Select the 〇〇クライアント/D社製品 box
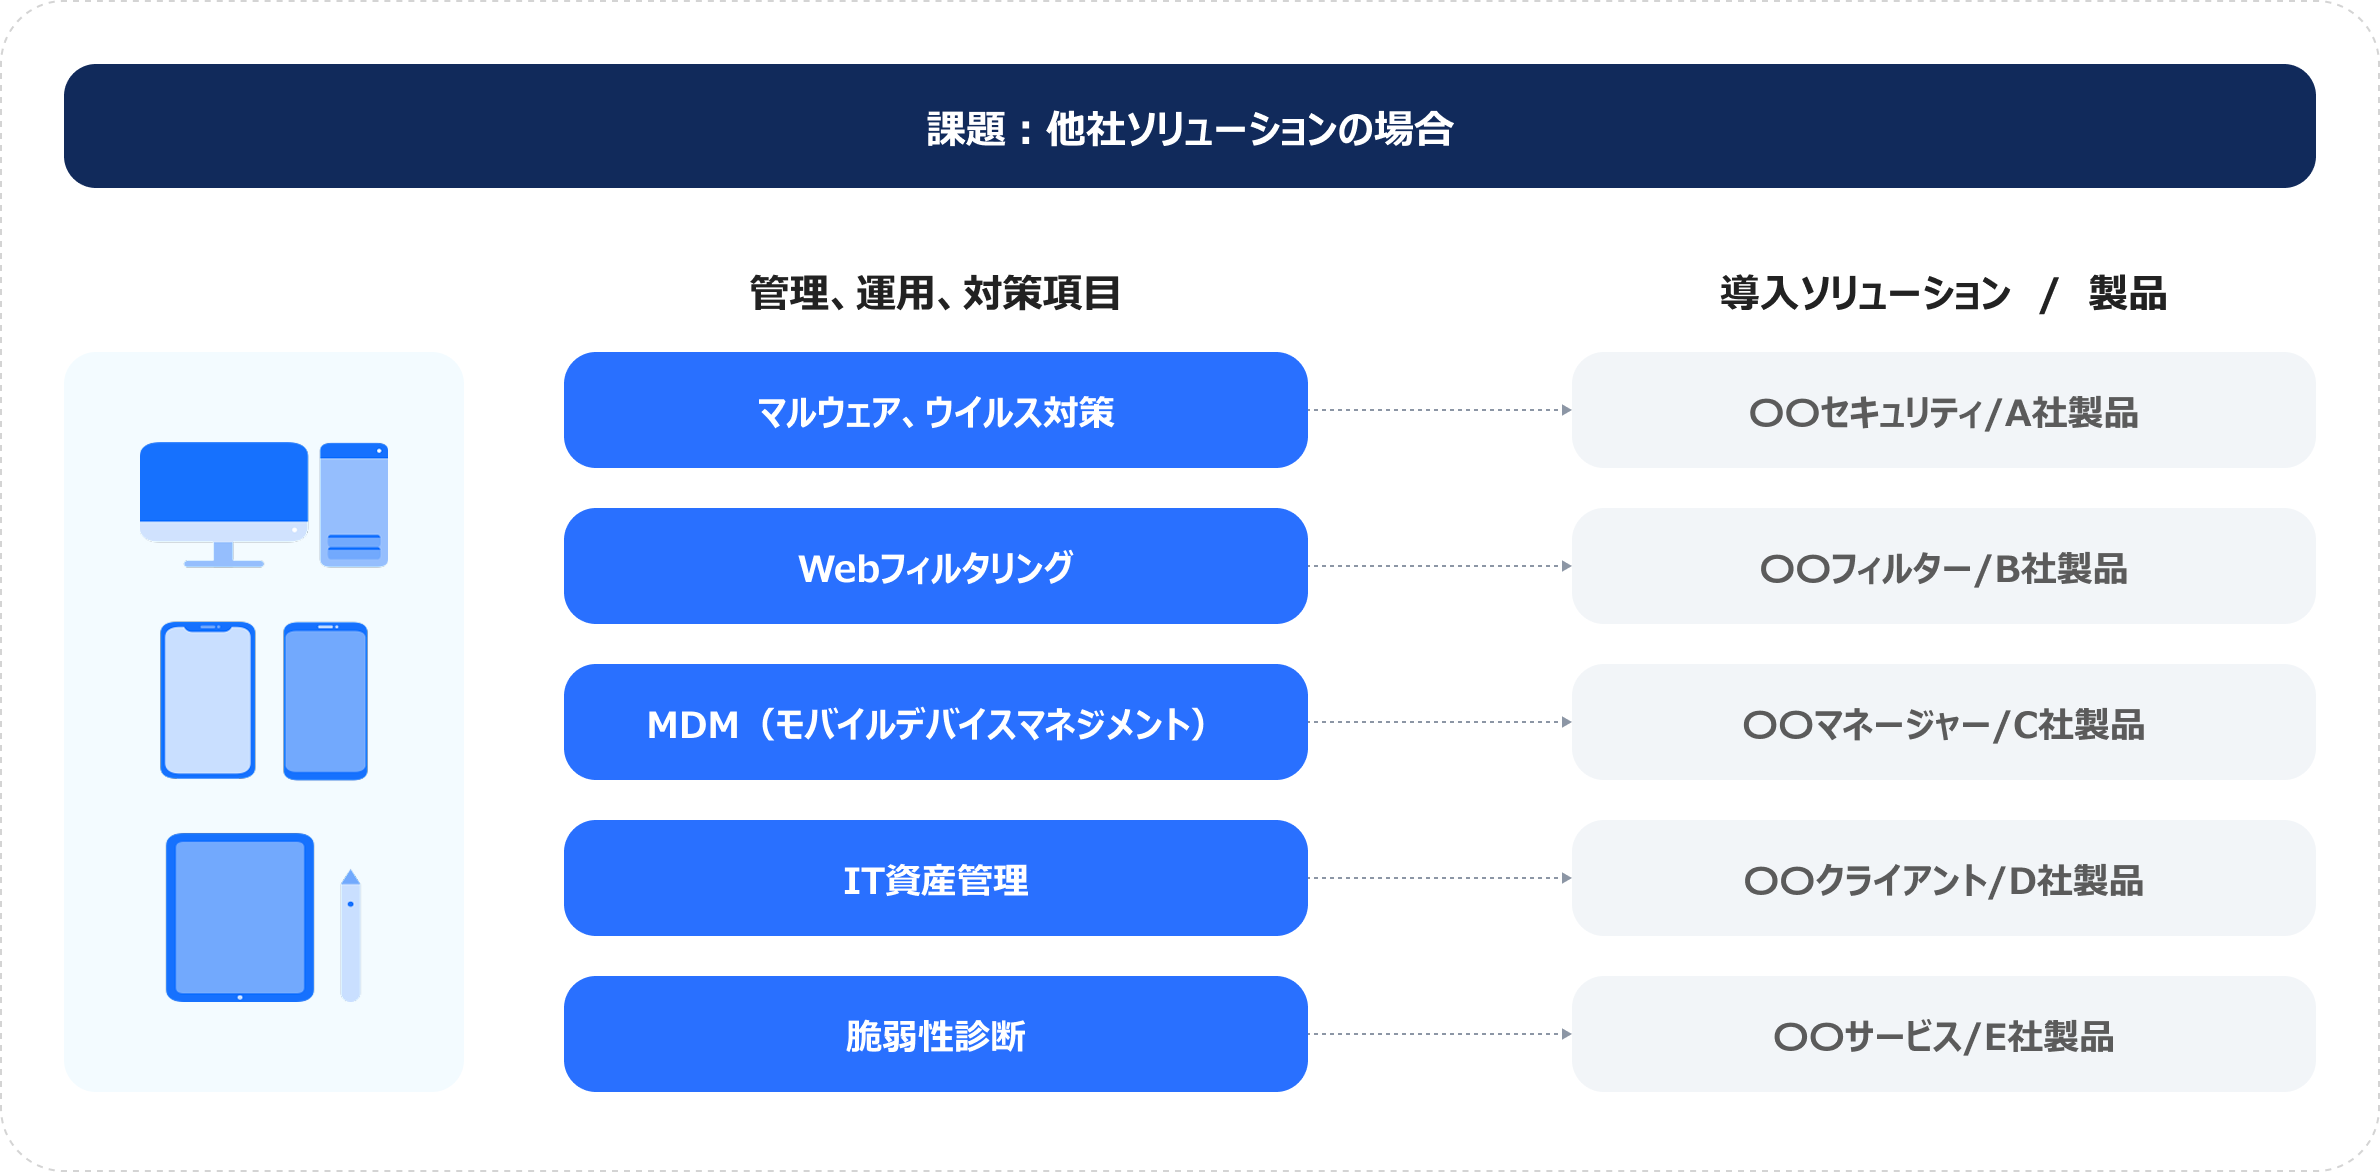This screenshot has height=1172, width=2380. click(1943, 878)
